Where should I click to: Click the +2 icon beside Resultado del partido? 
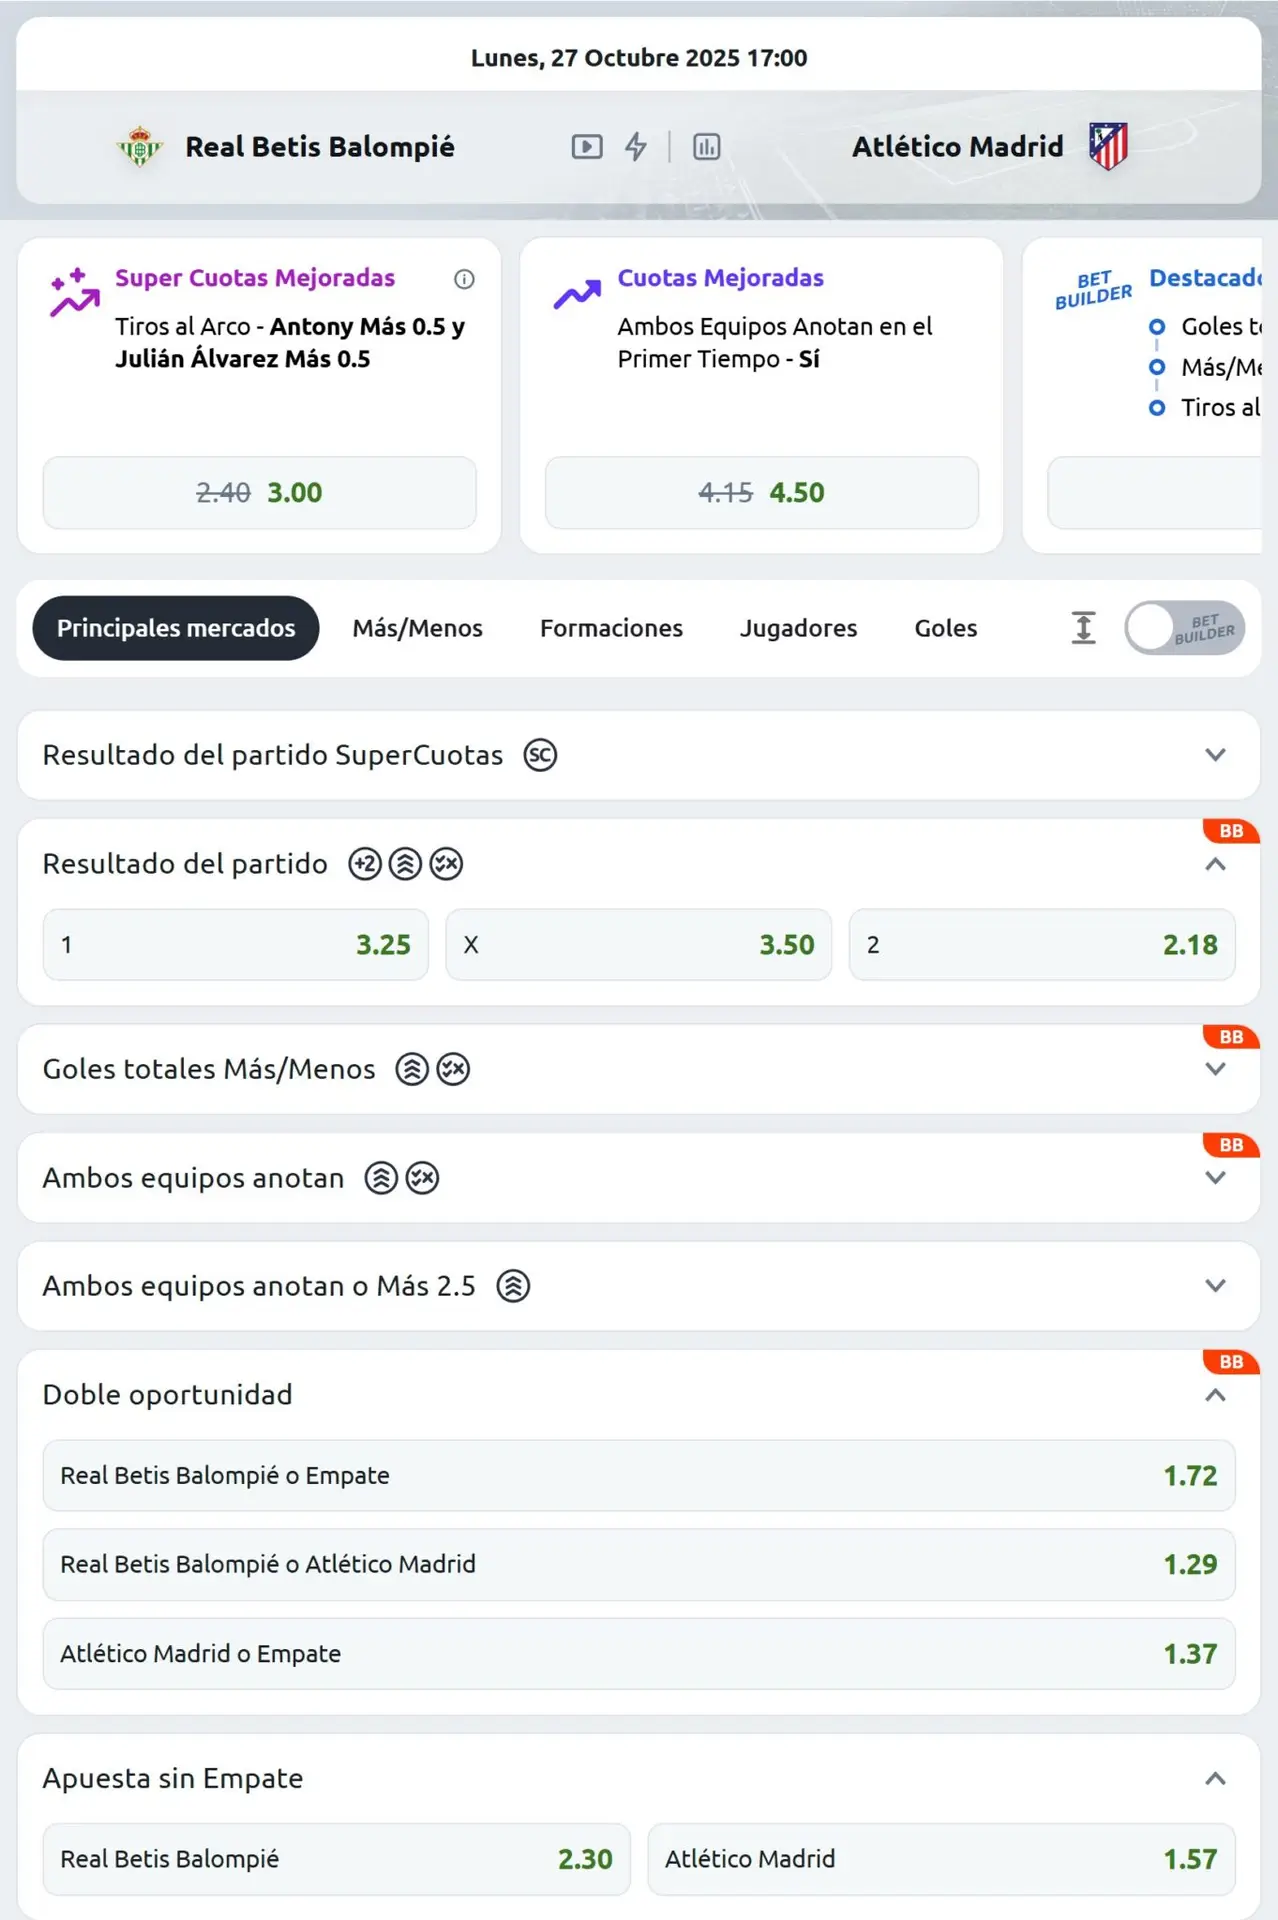[365, 864]
